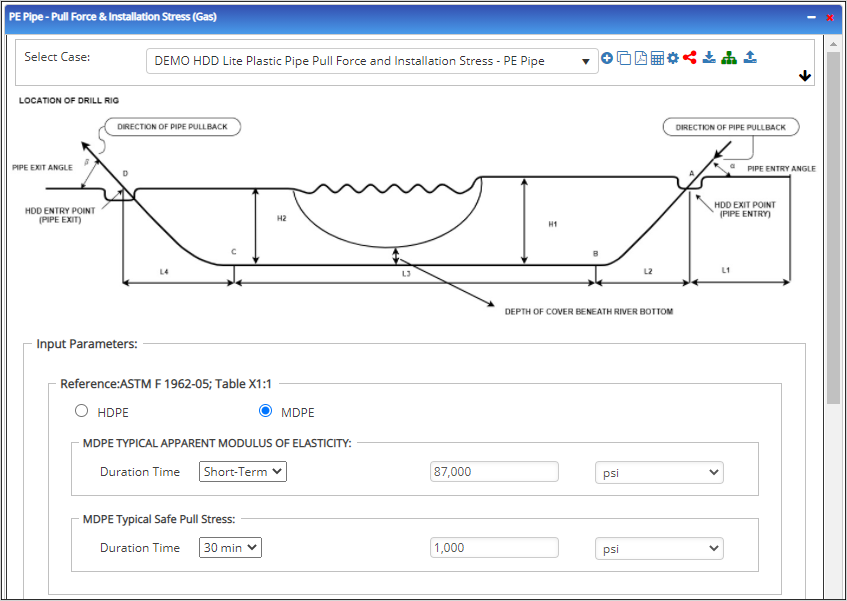Open the 30 min Duration Time dropdown
Screen dimensions: 847x601
click(230, 547)
